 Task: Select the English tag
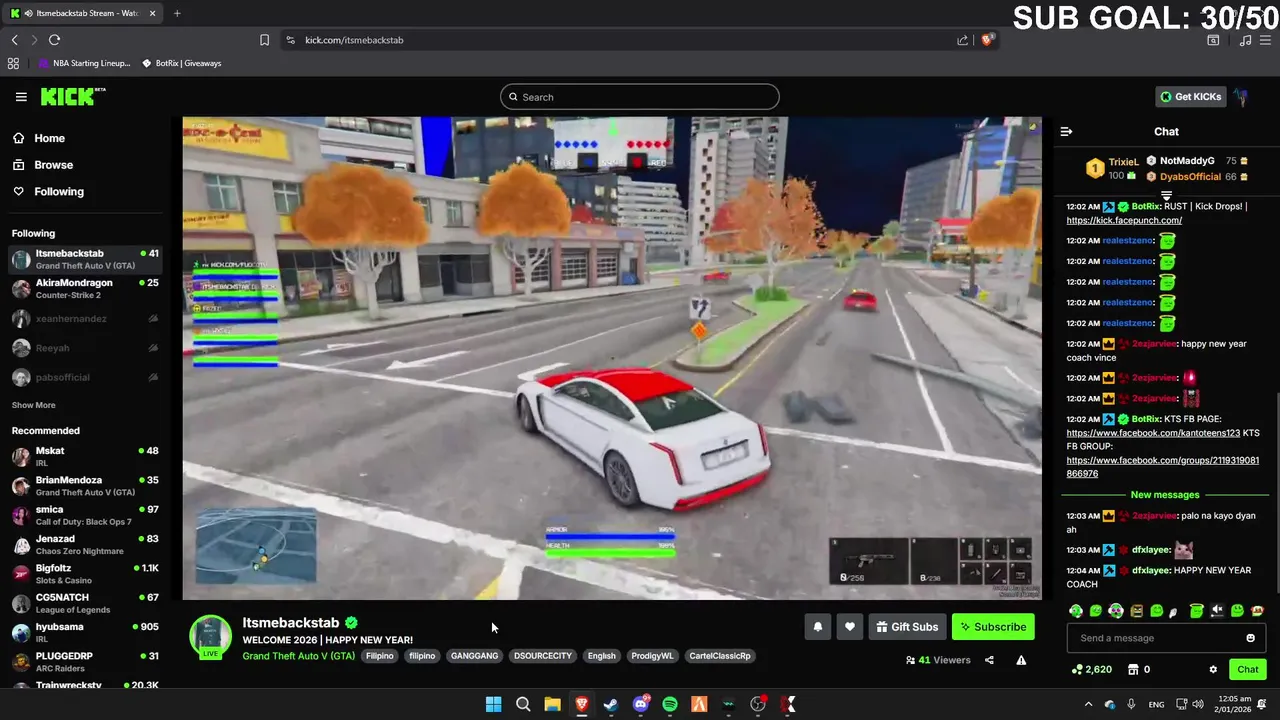coord(601,656)
